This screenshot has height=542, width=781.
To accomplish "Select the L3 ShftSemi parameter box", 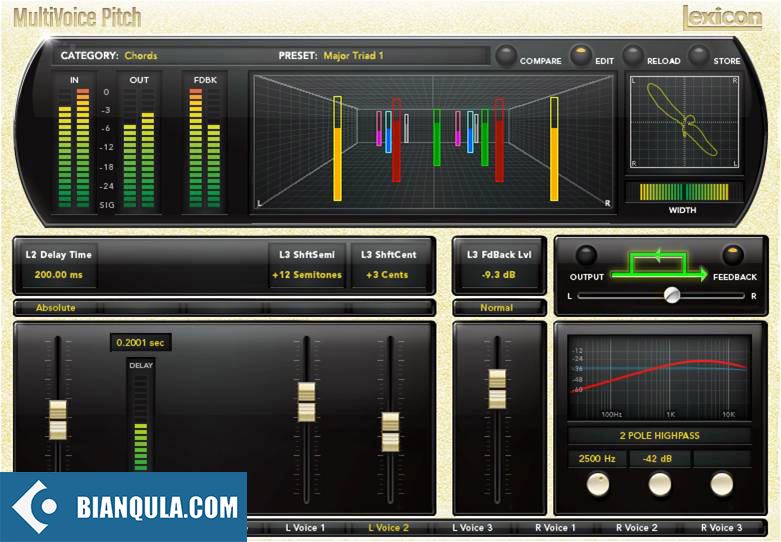I will tap(307, 265).
